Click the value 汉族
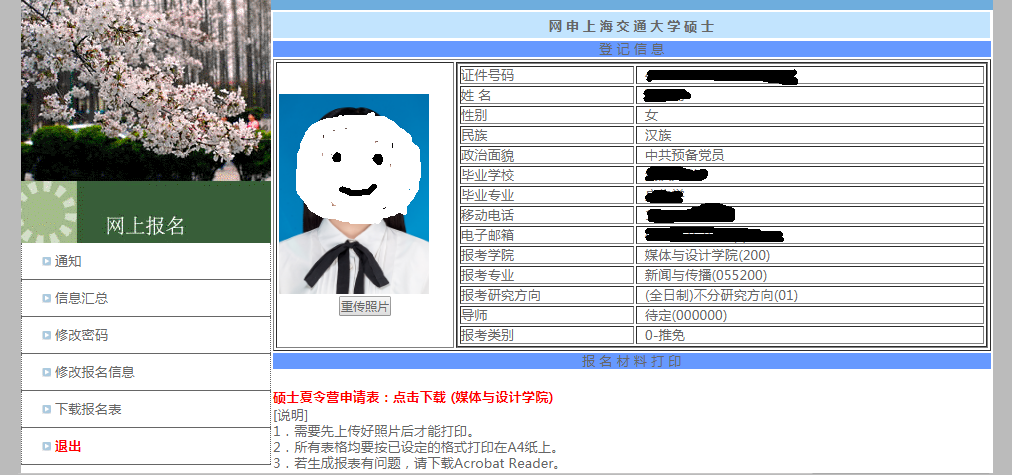 [x=658, y=136]
